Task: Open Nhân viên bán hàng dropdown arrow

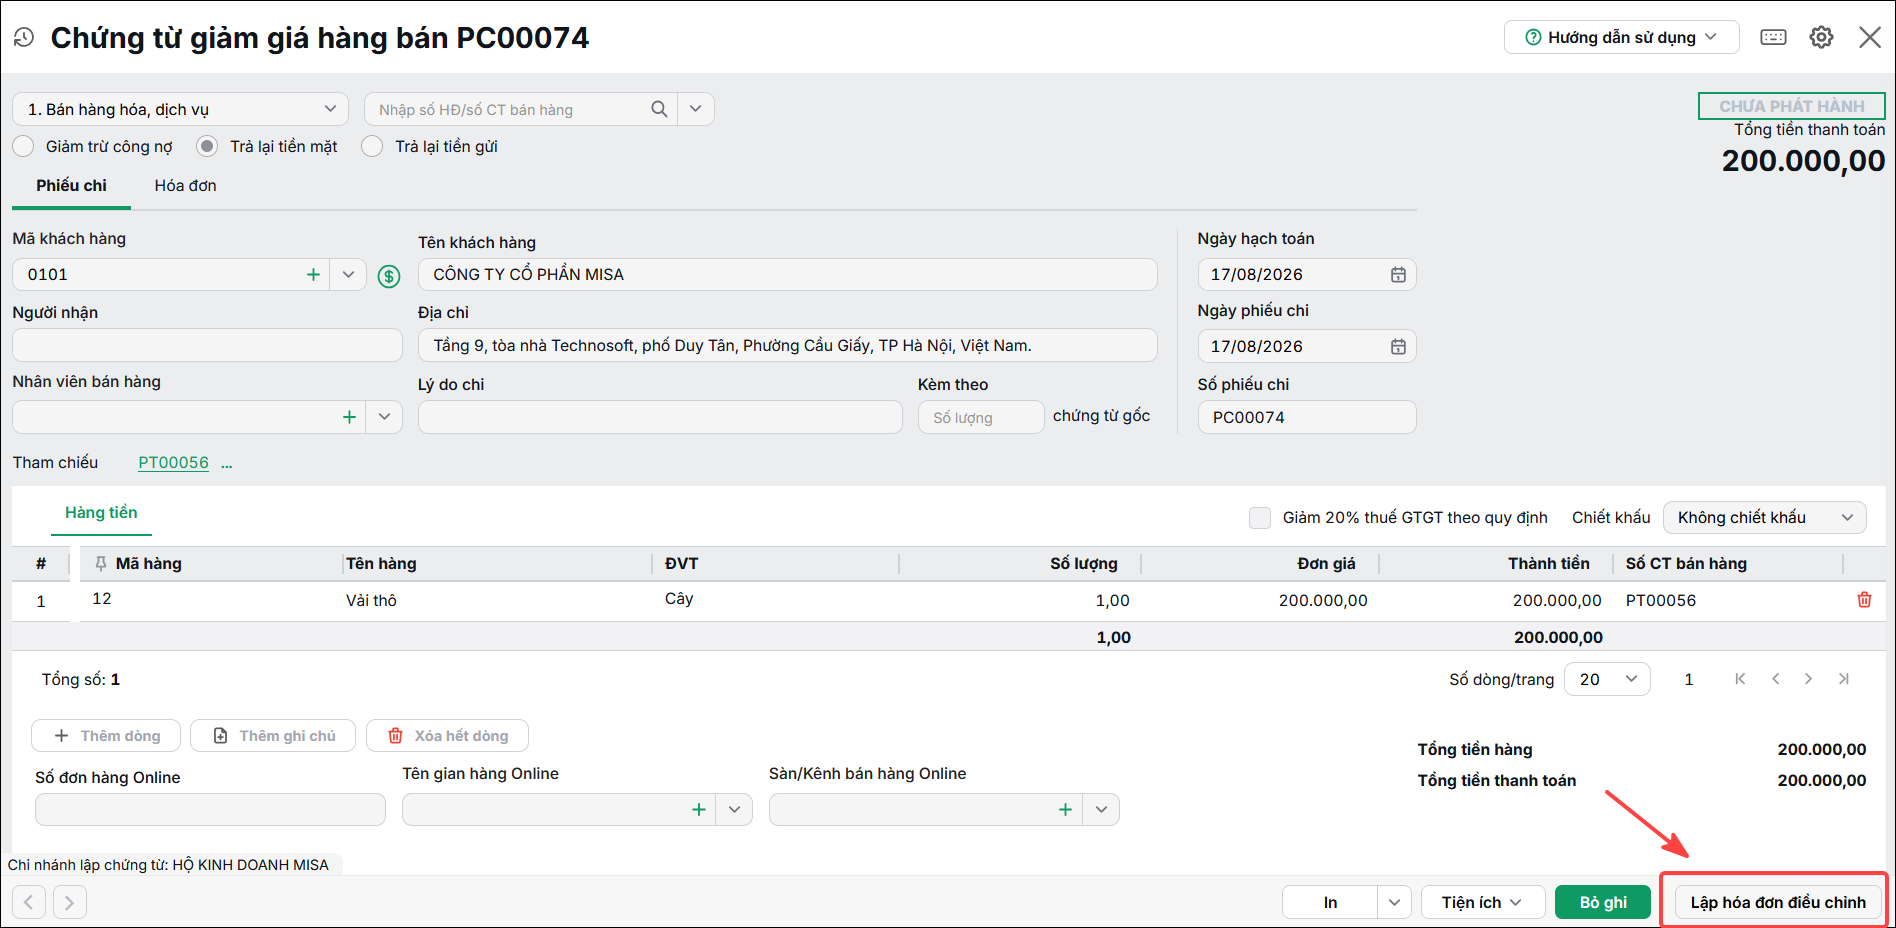Action: pos(384,417)
